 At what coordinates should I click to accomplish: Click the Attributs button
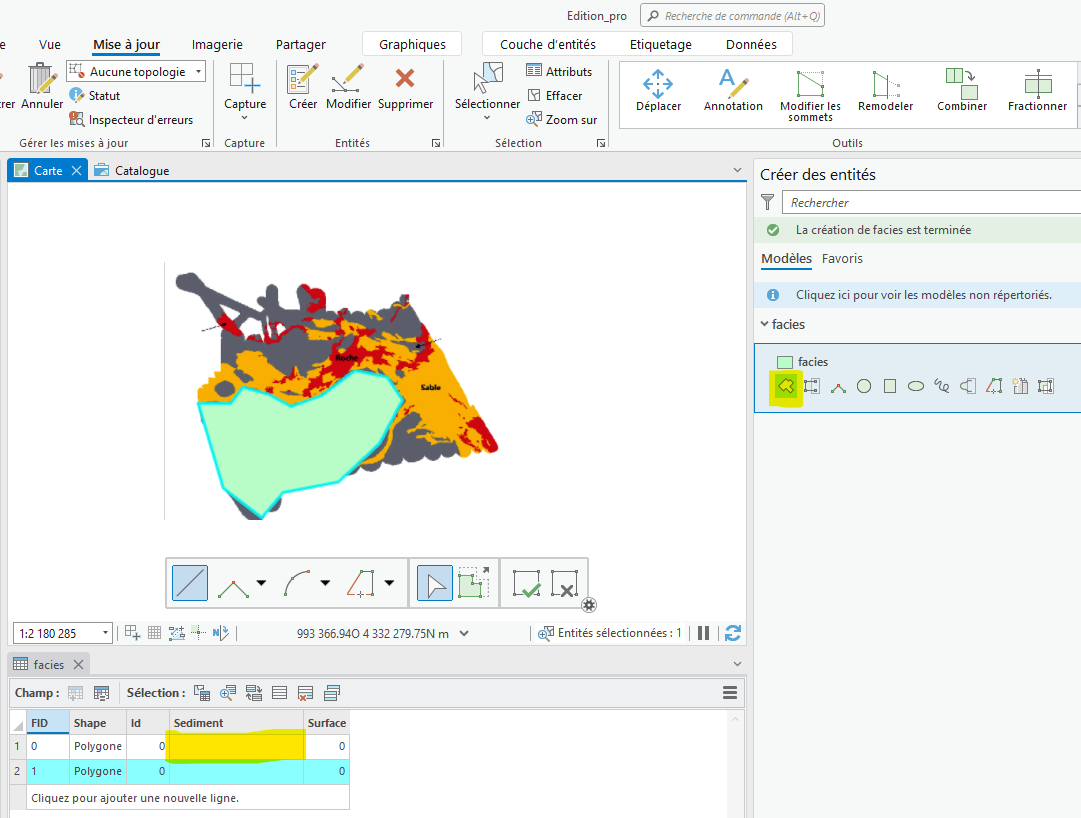tap(559, 72)
